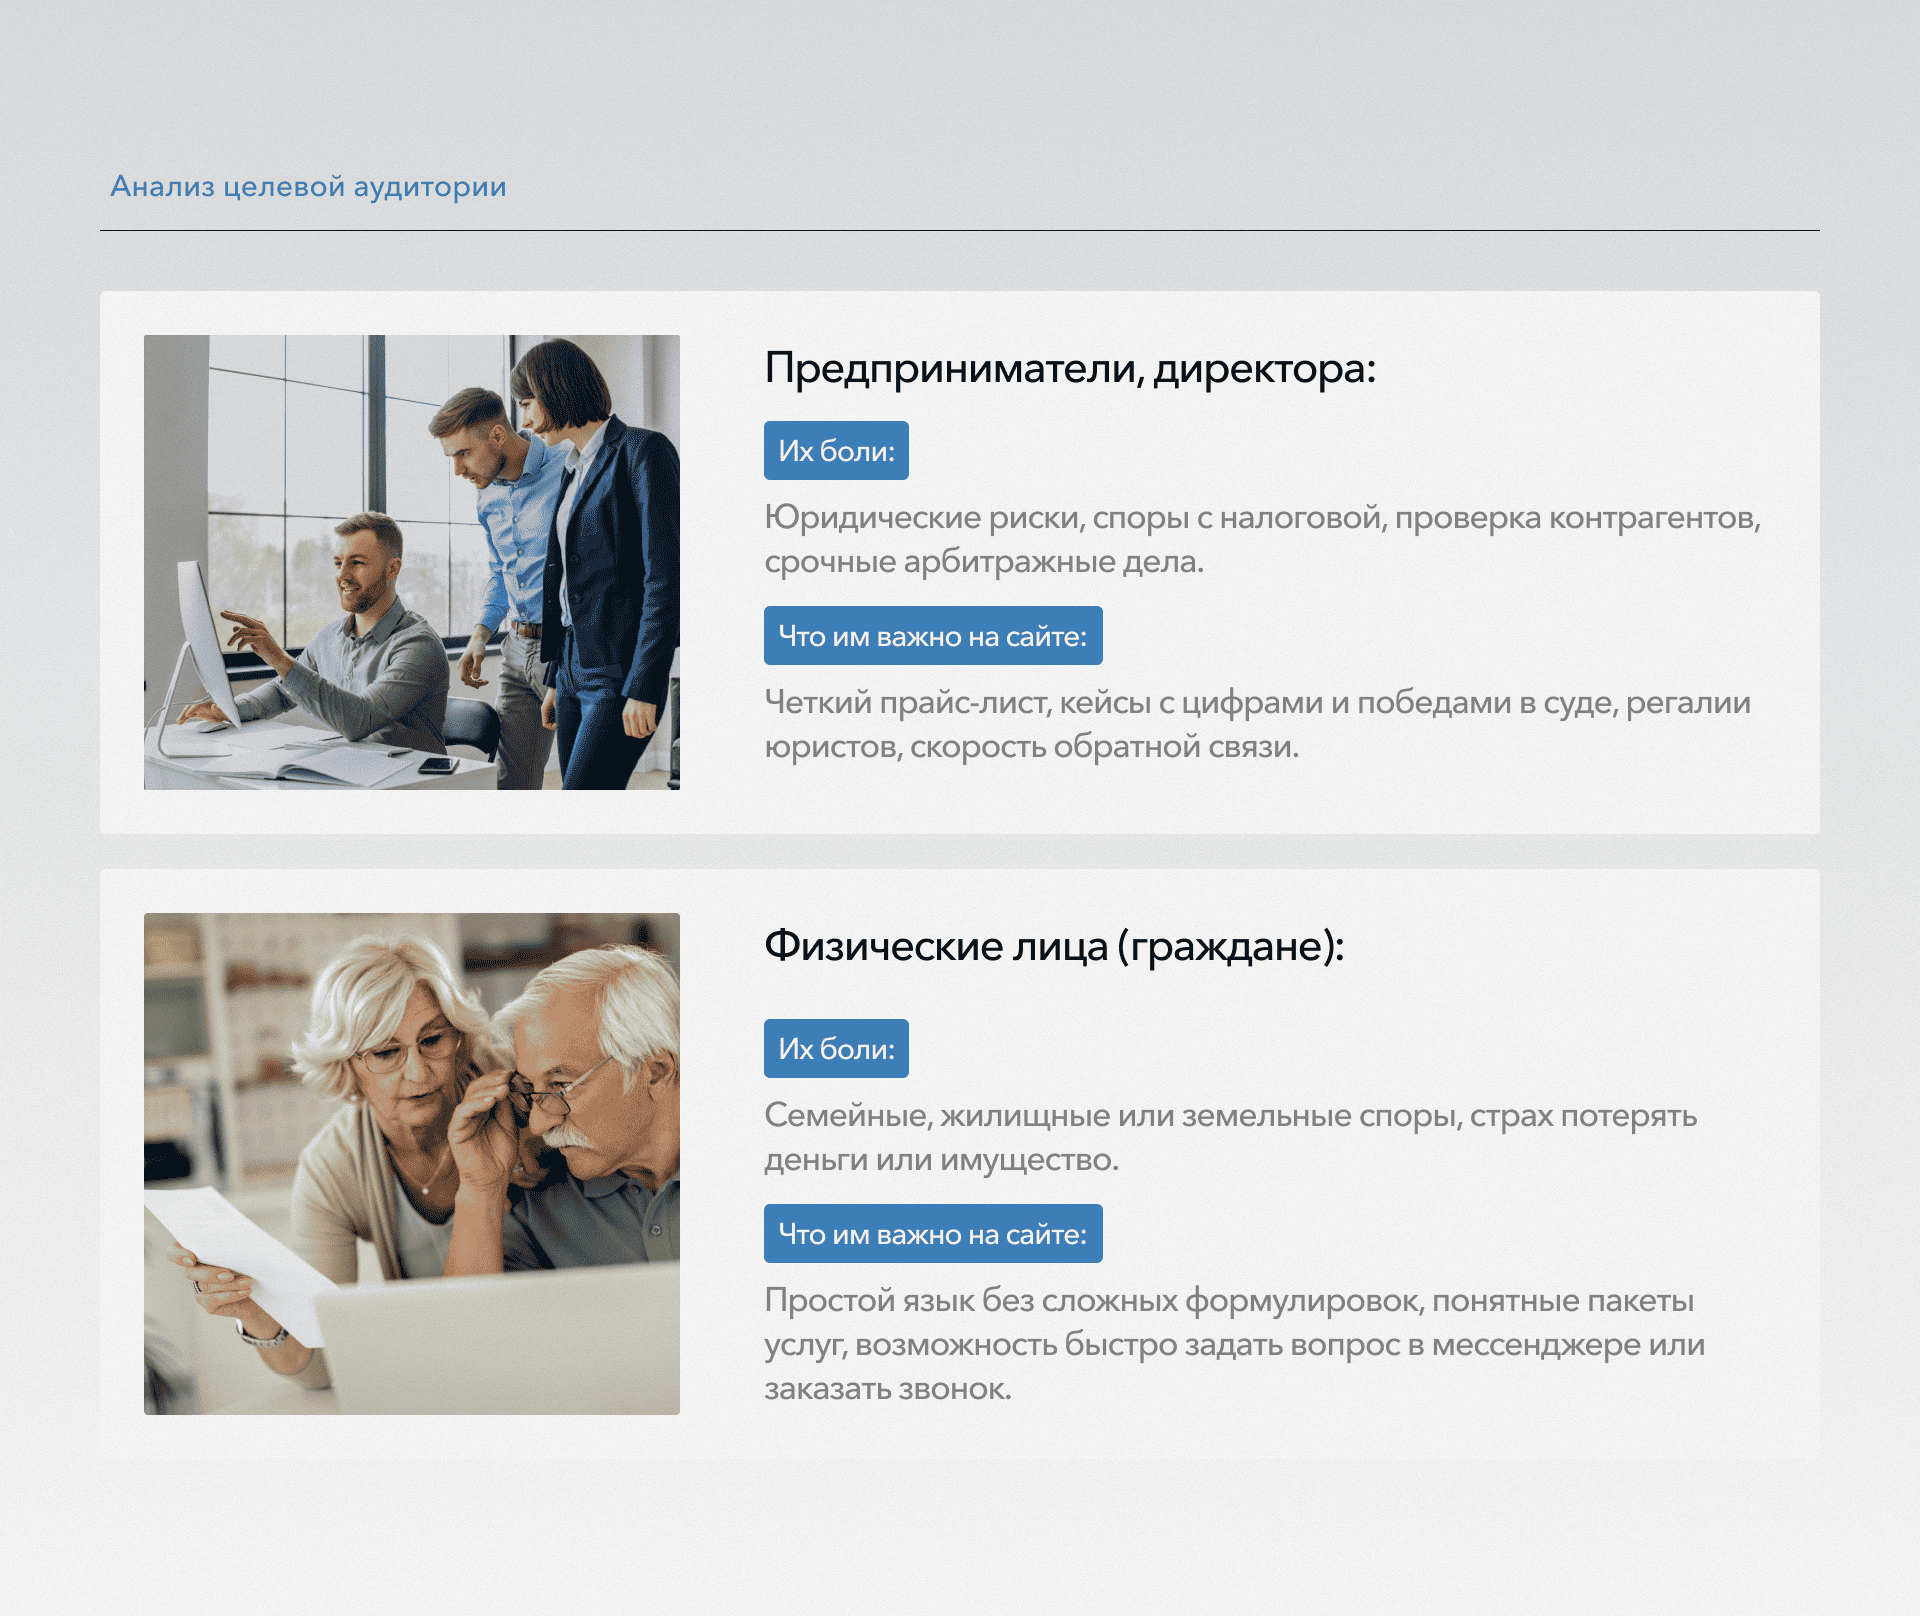
Task: Click 'Их боли:' badge under Предприниматели
Action: point(836,450)
